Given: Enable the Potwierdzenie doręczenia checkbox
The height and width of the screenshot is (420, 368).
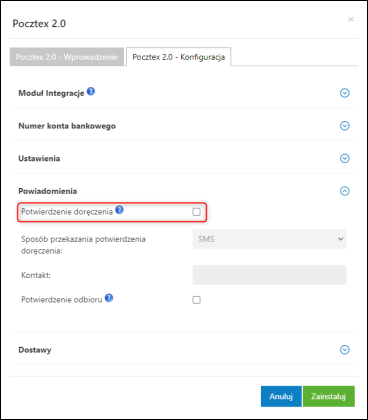Looking at the screenshot, I should 197,212.
